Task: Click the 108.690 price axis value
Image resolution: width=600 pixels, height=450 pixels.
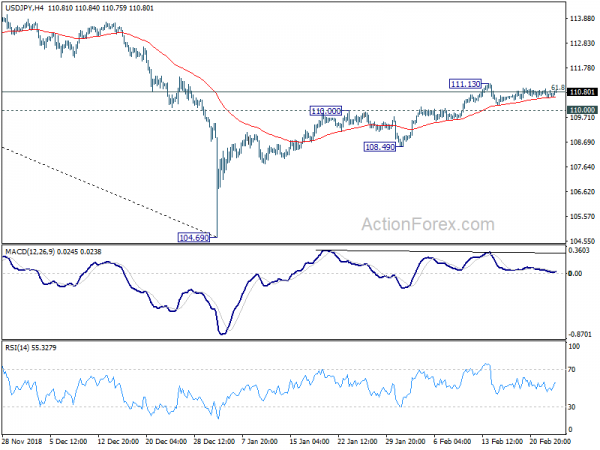Action: (x=582, y=142)
